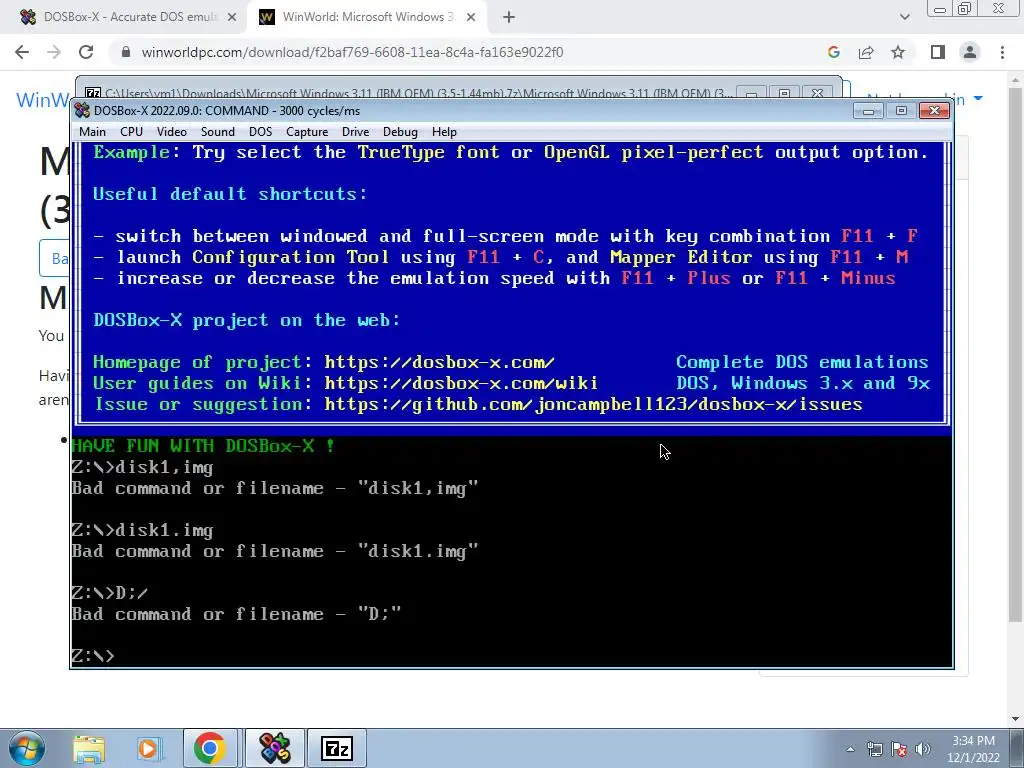This screenshot has height=768, width=1024.
Task: Switch to Chrome in the taskbar
Action: tap(210, 748)
